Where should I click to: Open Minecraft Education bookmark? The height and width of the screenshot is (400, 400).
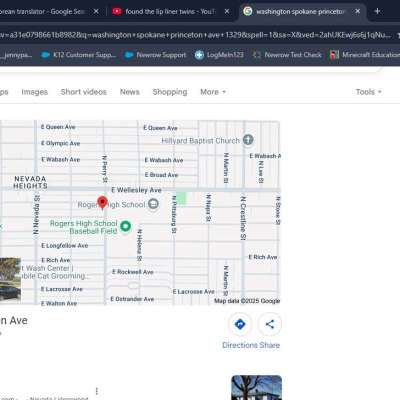coord(365,55)
